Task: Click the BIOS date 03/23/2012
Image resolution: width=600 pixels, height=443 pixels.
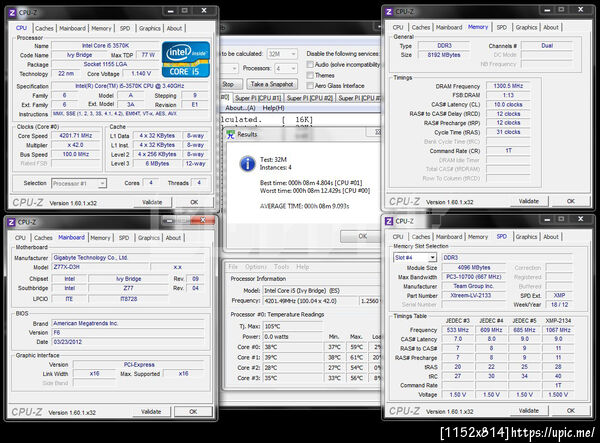Action: tap(127, 342)
